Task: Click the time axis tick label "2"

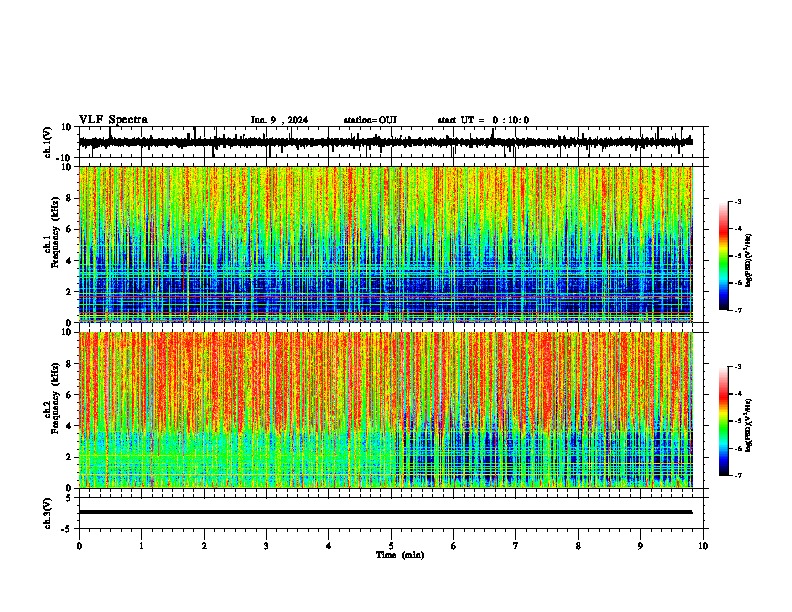Action: (x=204, y=546)
